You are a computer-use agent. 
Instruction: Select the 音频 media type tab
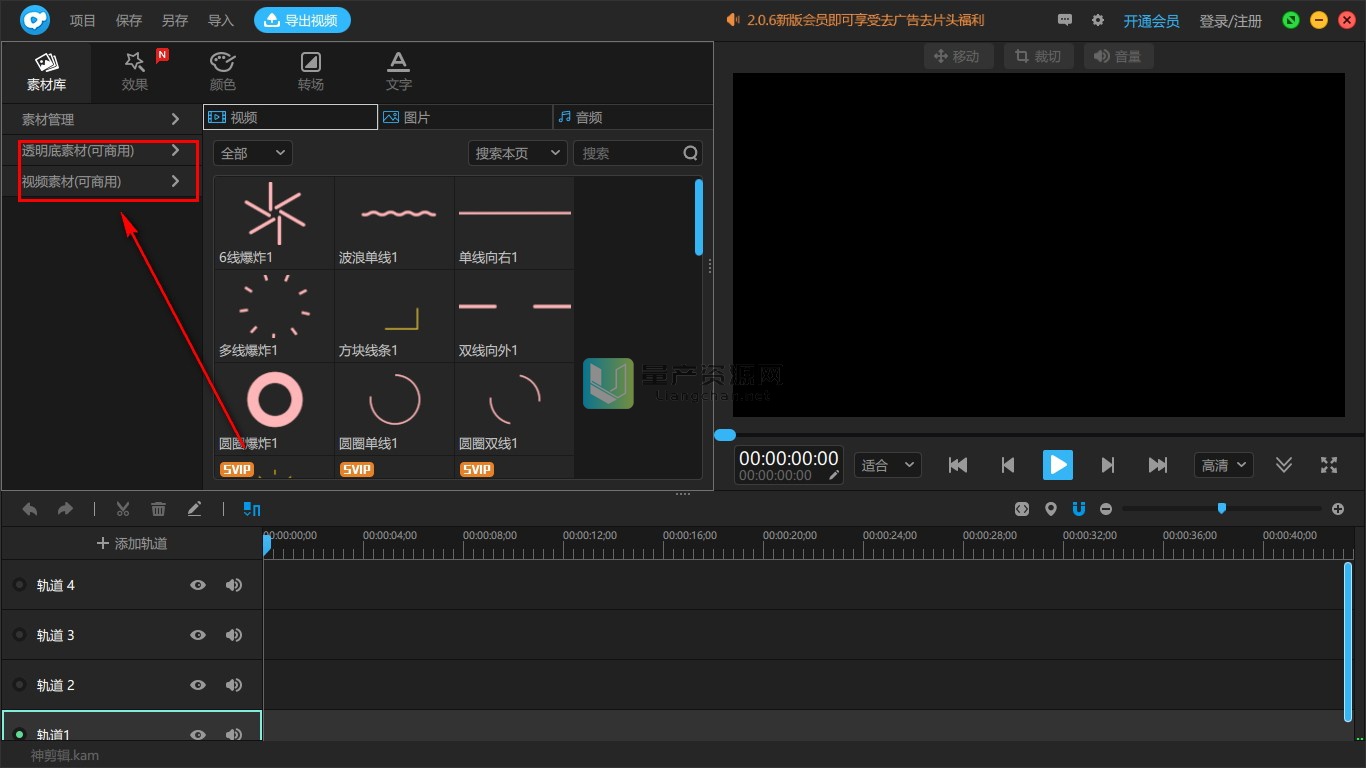pos(632,117)
